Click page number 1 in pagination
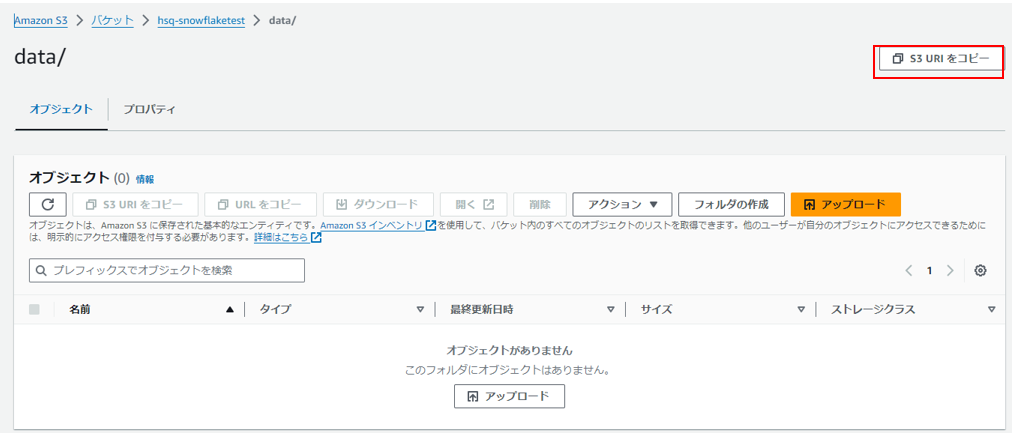1014x433 pixels. point(929,271)
